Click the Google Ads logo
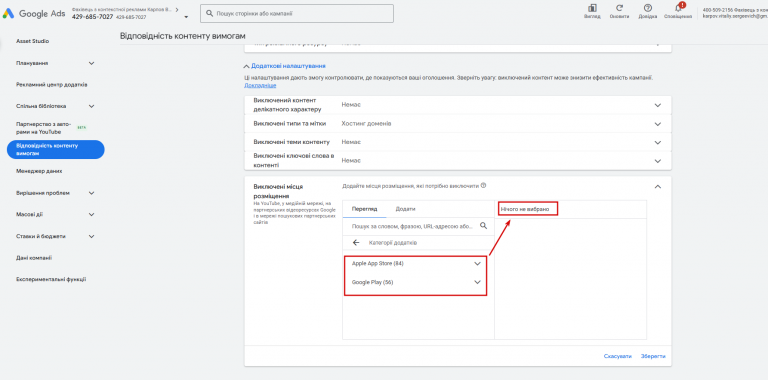Screen dimensions: 768x380 [x=33, y=14]
